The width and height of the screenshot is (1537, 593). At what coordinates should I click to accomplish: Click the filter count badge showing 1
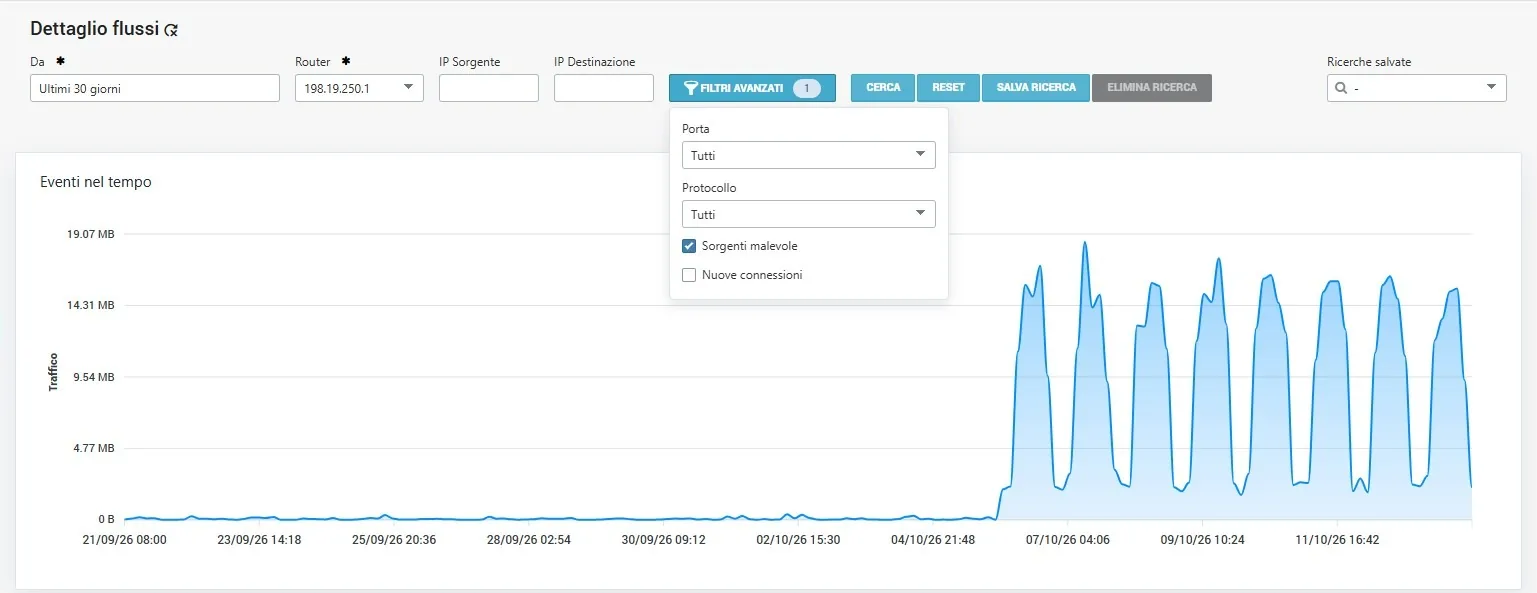(807, 88)
